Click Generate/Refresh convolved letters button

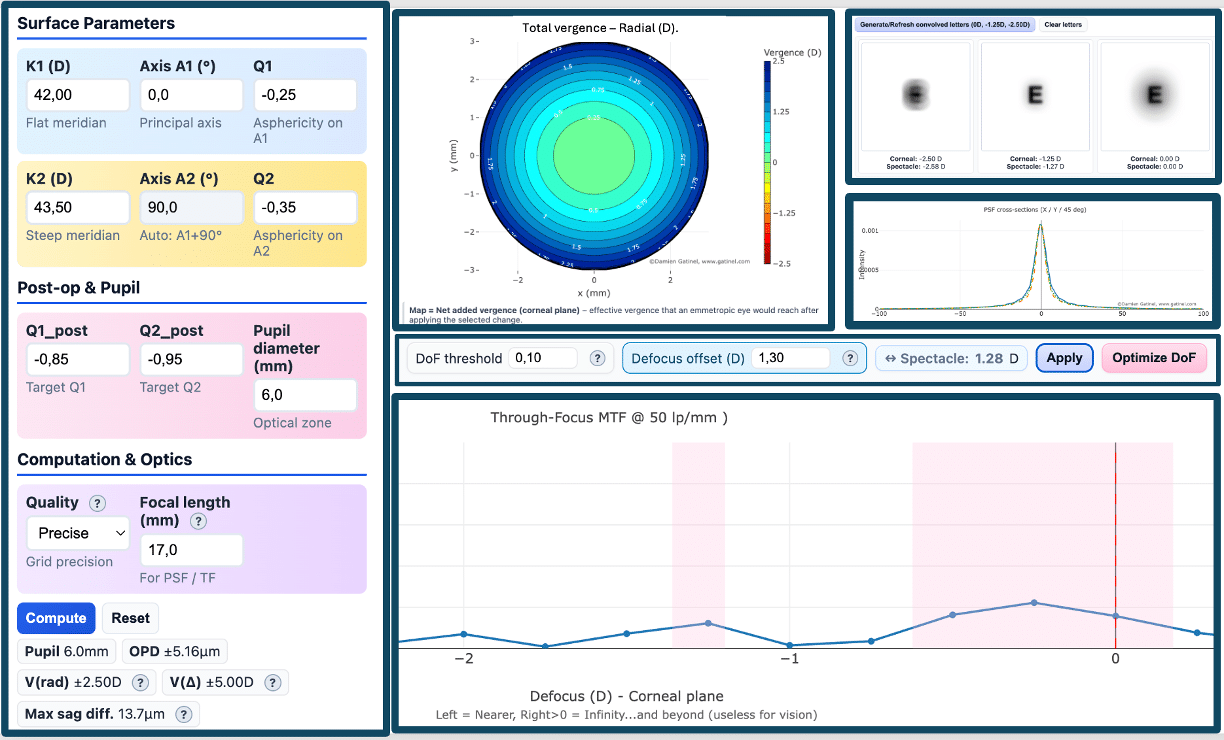(944, 24)
